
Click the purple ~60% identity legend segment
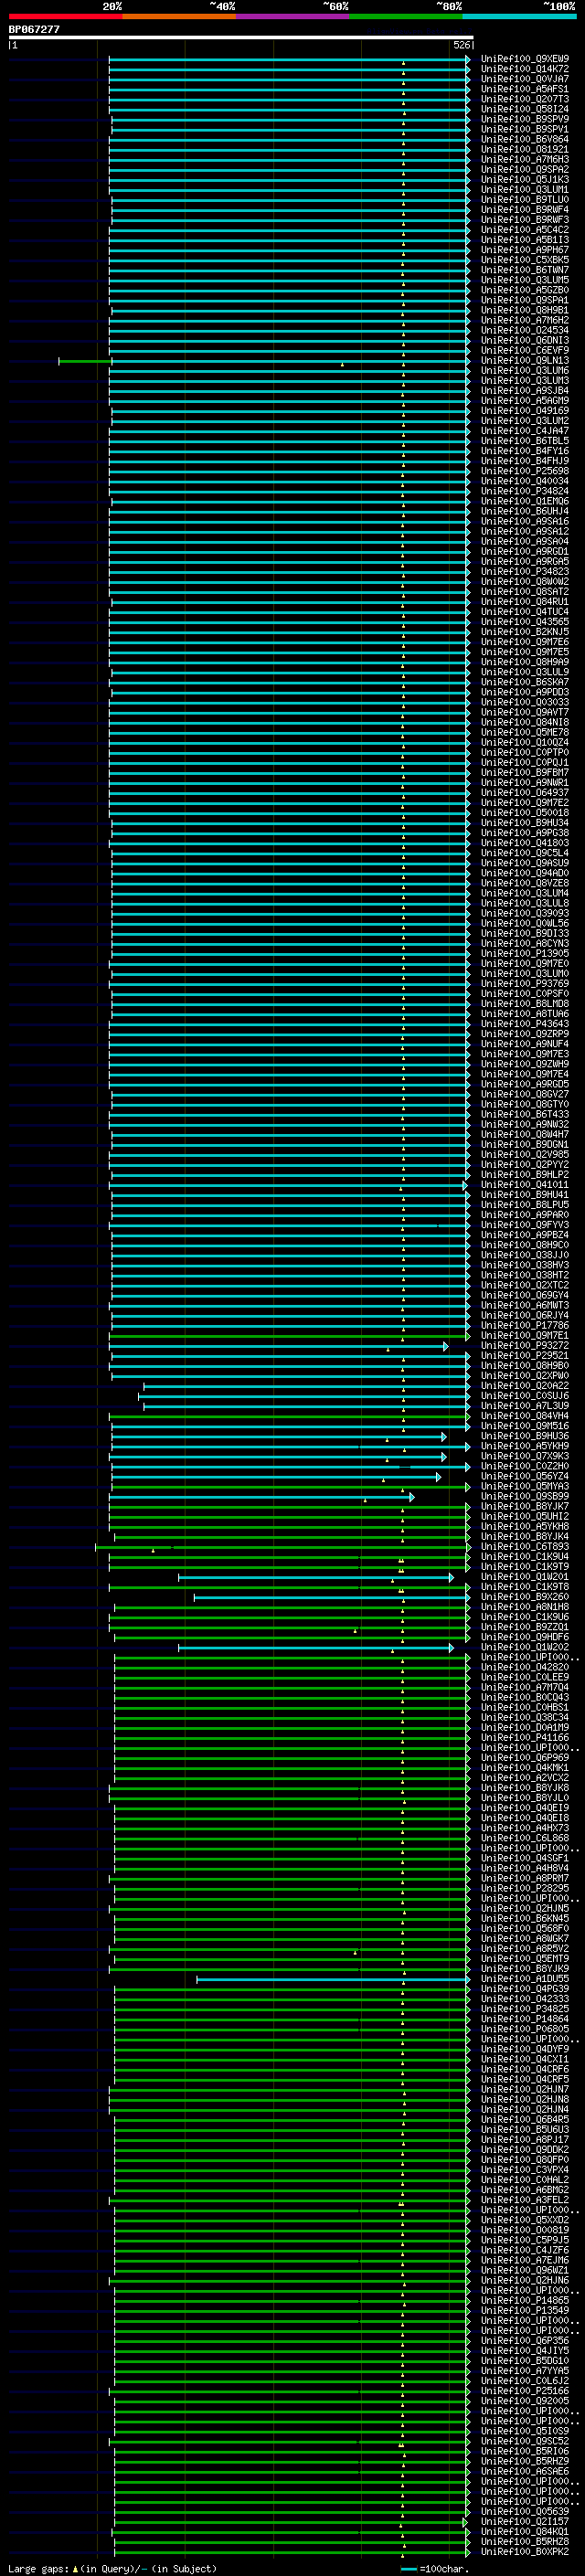tap(292, 16)
